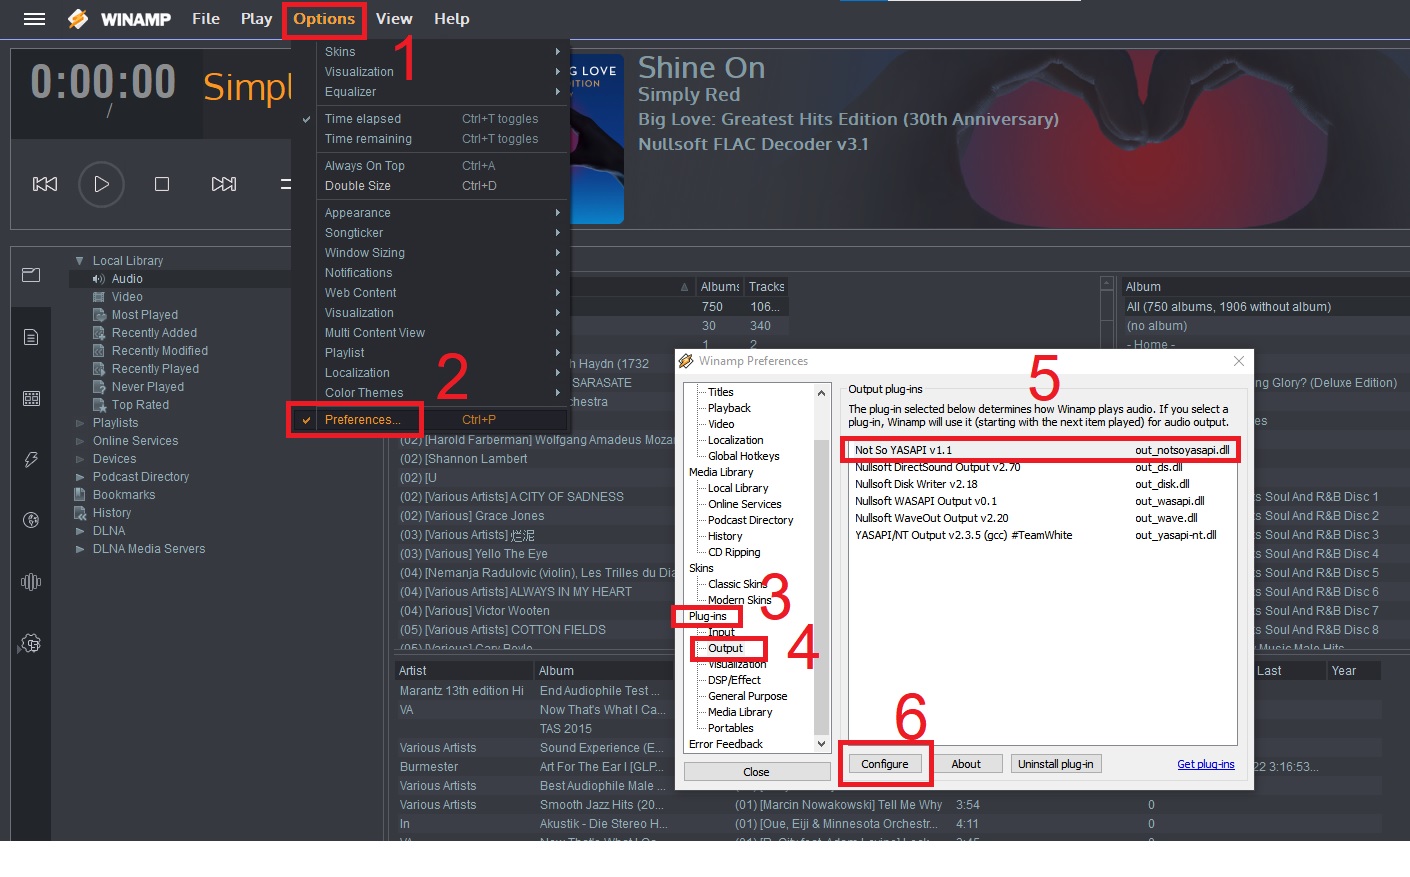
Task: Collapse the Local Library tree node
Action: click(80, 261)
